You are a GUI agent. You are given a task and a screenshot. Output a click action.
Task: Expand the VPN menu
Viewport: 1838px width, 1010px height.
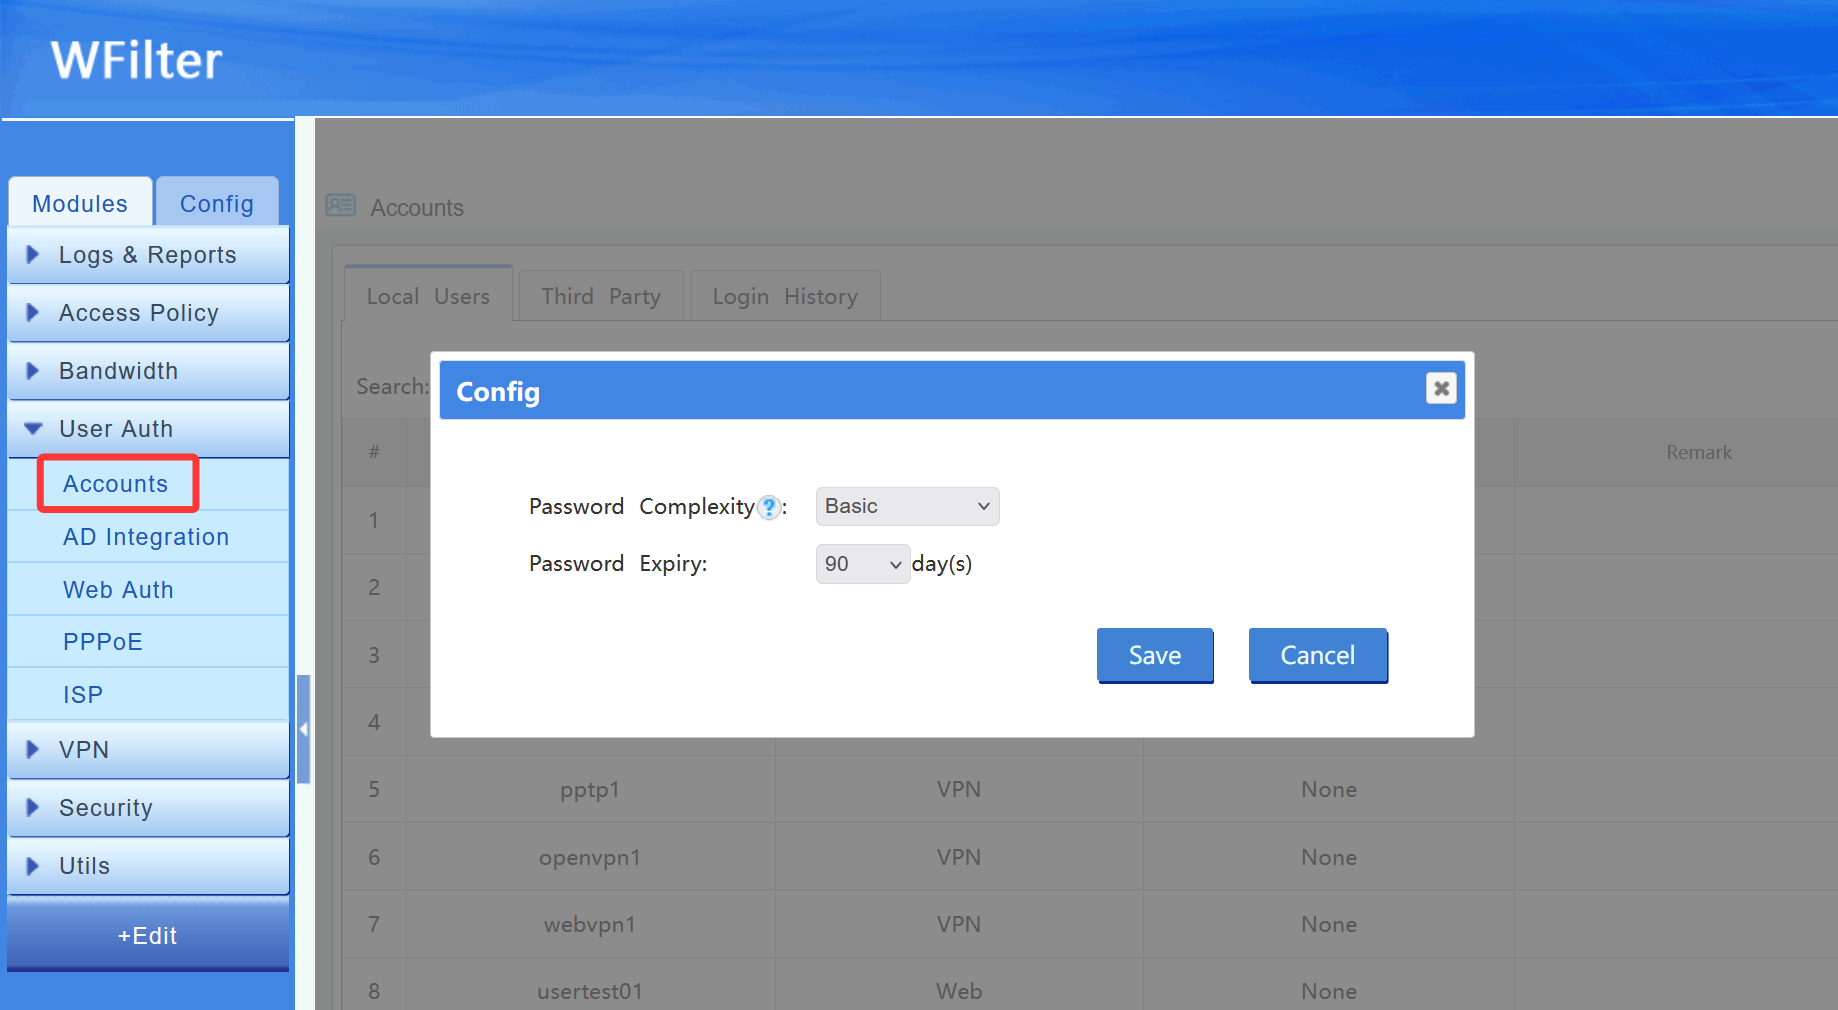148,750
